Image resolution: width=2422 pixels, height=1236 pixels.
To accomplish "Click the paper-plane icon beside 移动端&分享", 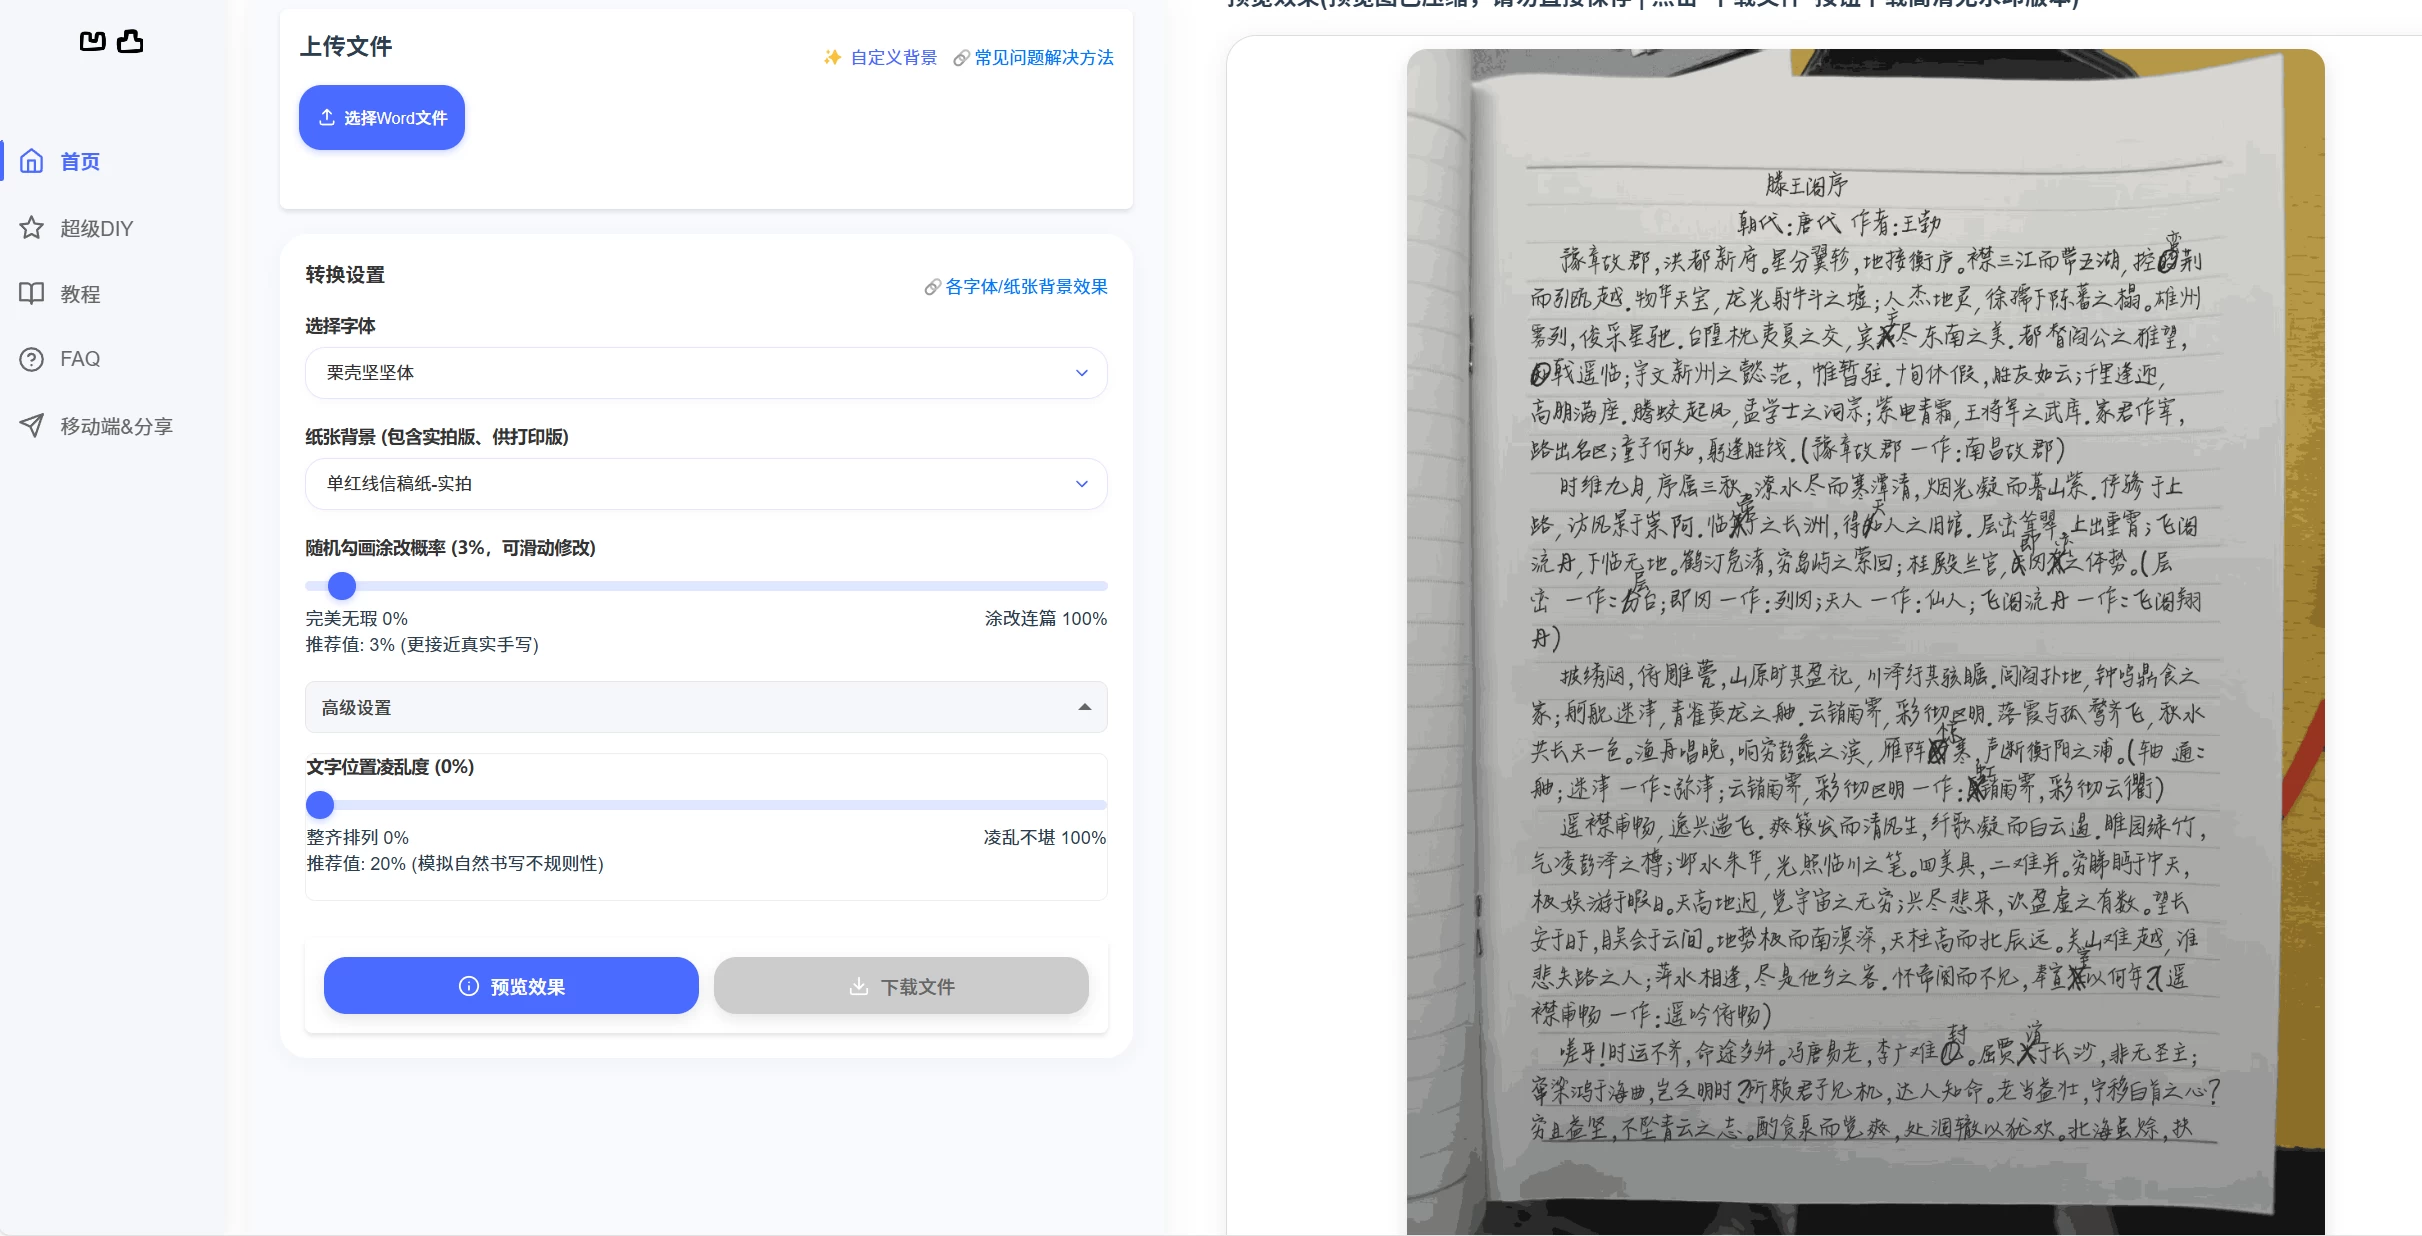I will pos(31,425).
